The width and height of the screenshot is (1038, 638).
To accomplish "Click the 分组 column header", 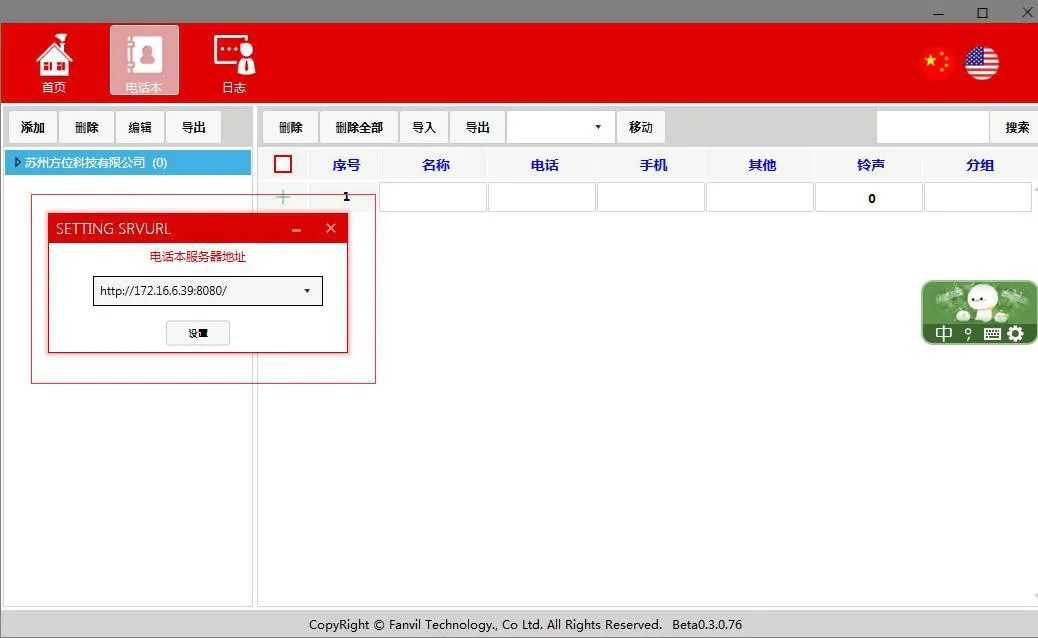I will pos(978,164).
